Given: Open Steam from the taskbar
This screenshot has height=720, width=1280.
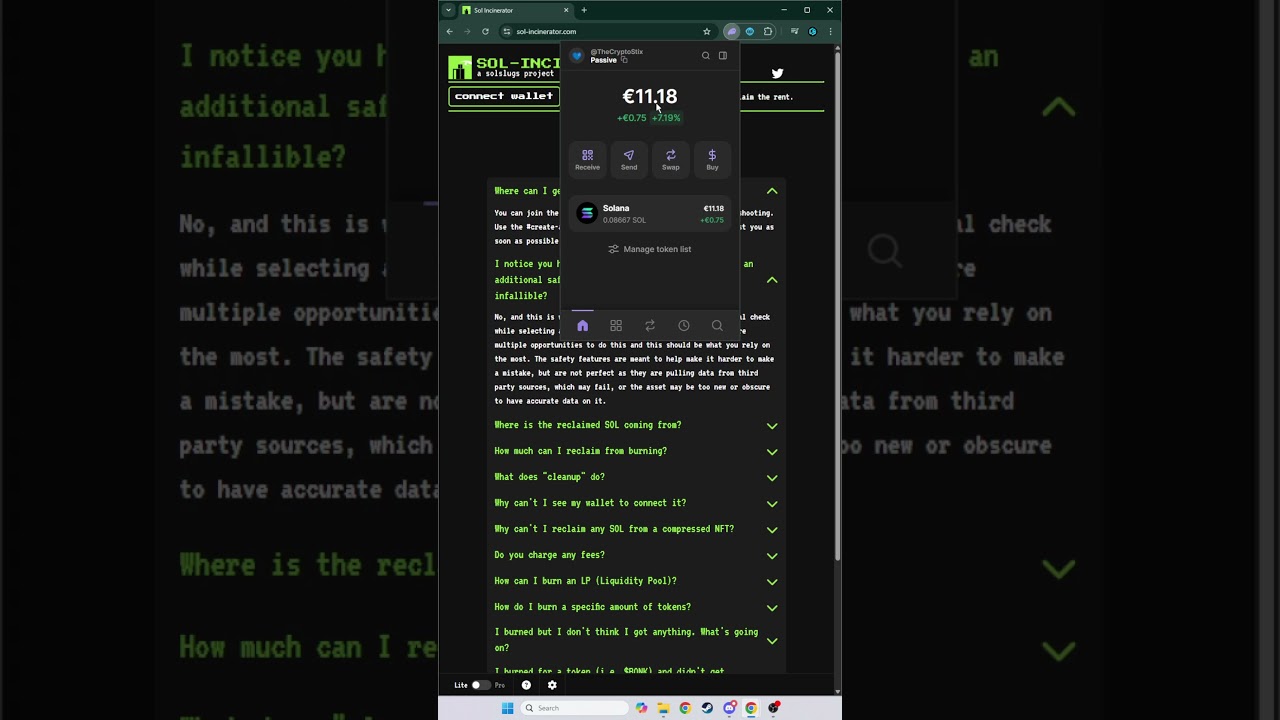Looking at the screenshot, I should (707, 708).
